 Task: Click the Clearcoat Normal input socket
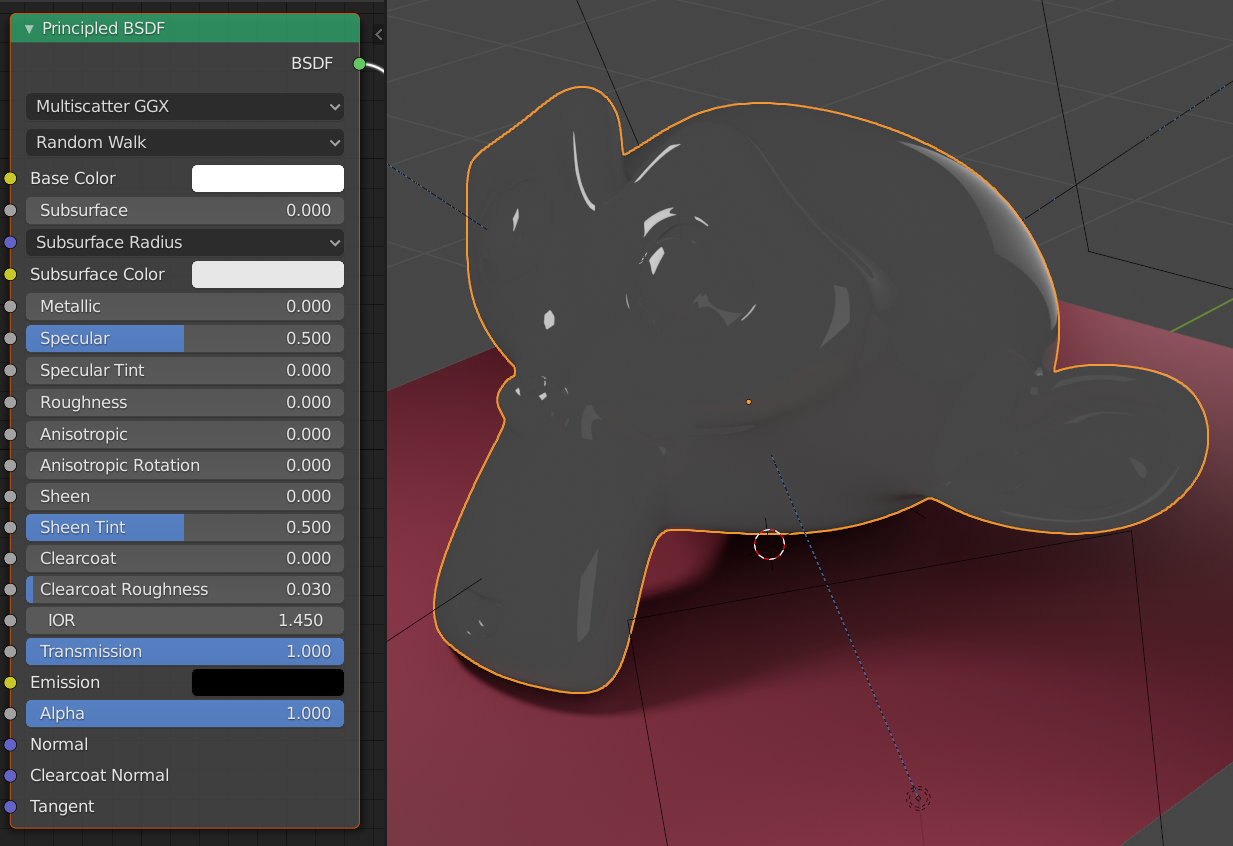10,775
